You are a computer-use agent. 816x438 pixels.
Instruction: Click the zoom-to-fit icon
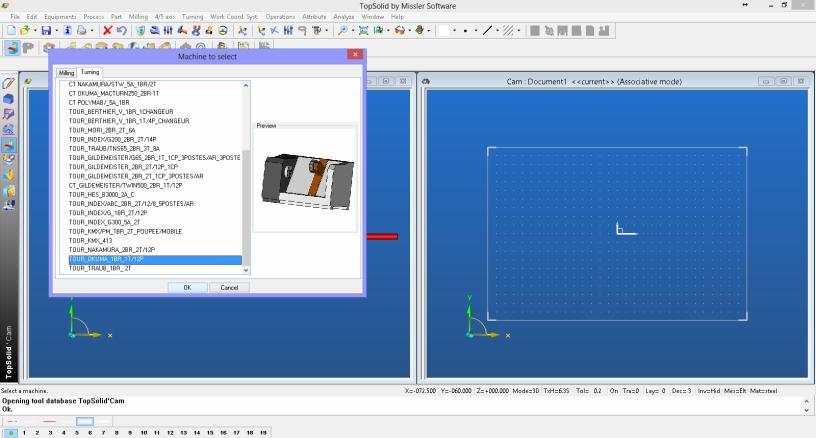point(364,31)
